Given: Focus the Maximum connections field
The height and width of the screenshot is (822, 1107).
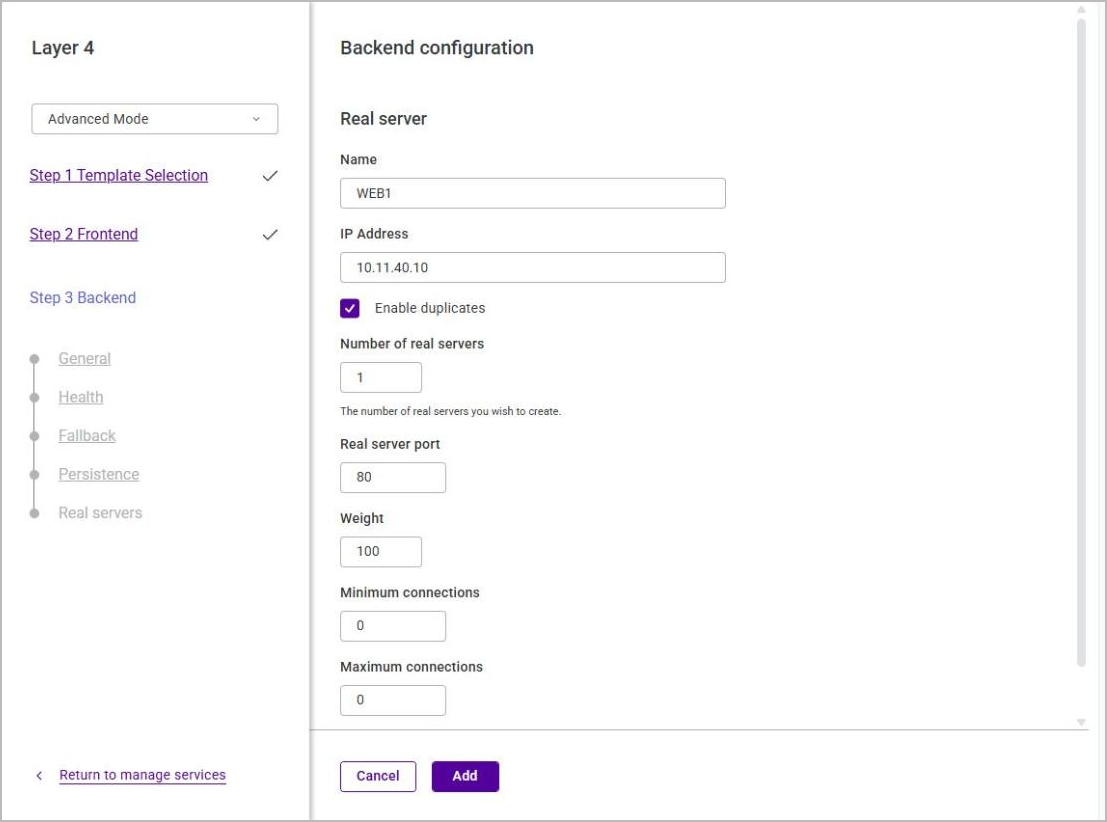Looking at the screenshot, I should click(393, 700).
